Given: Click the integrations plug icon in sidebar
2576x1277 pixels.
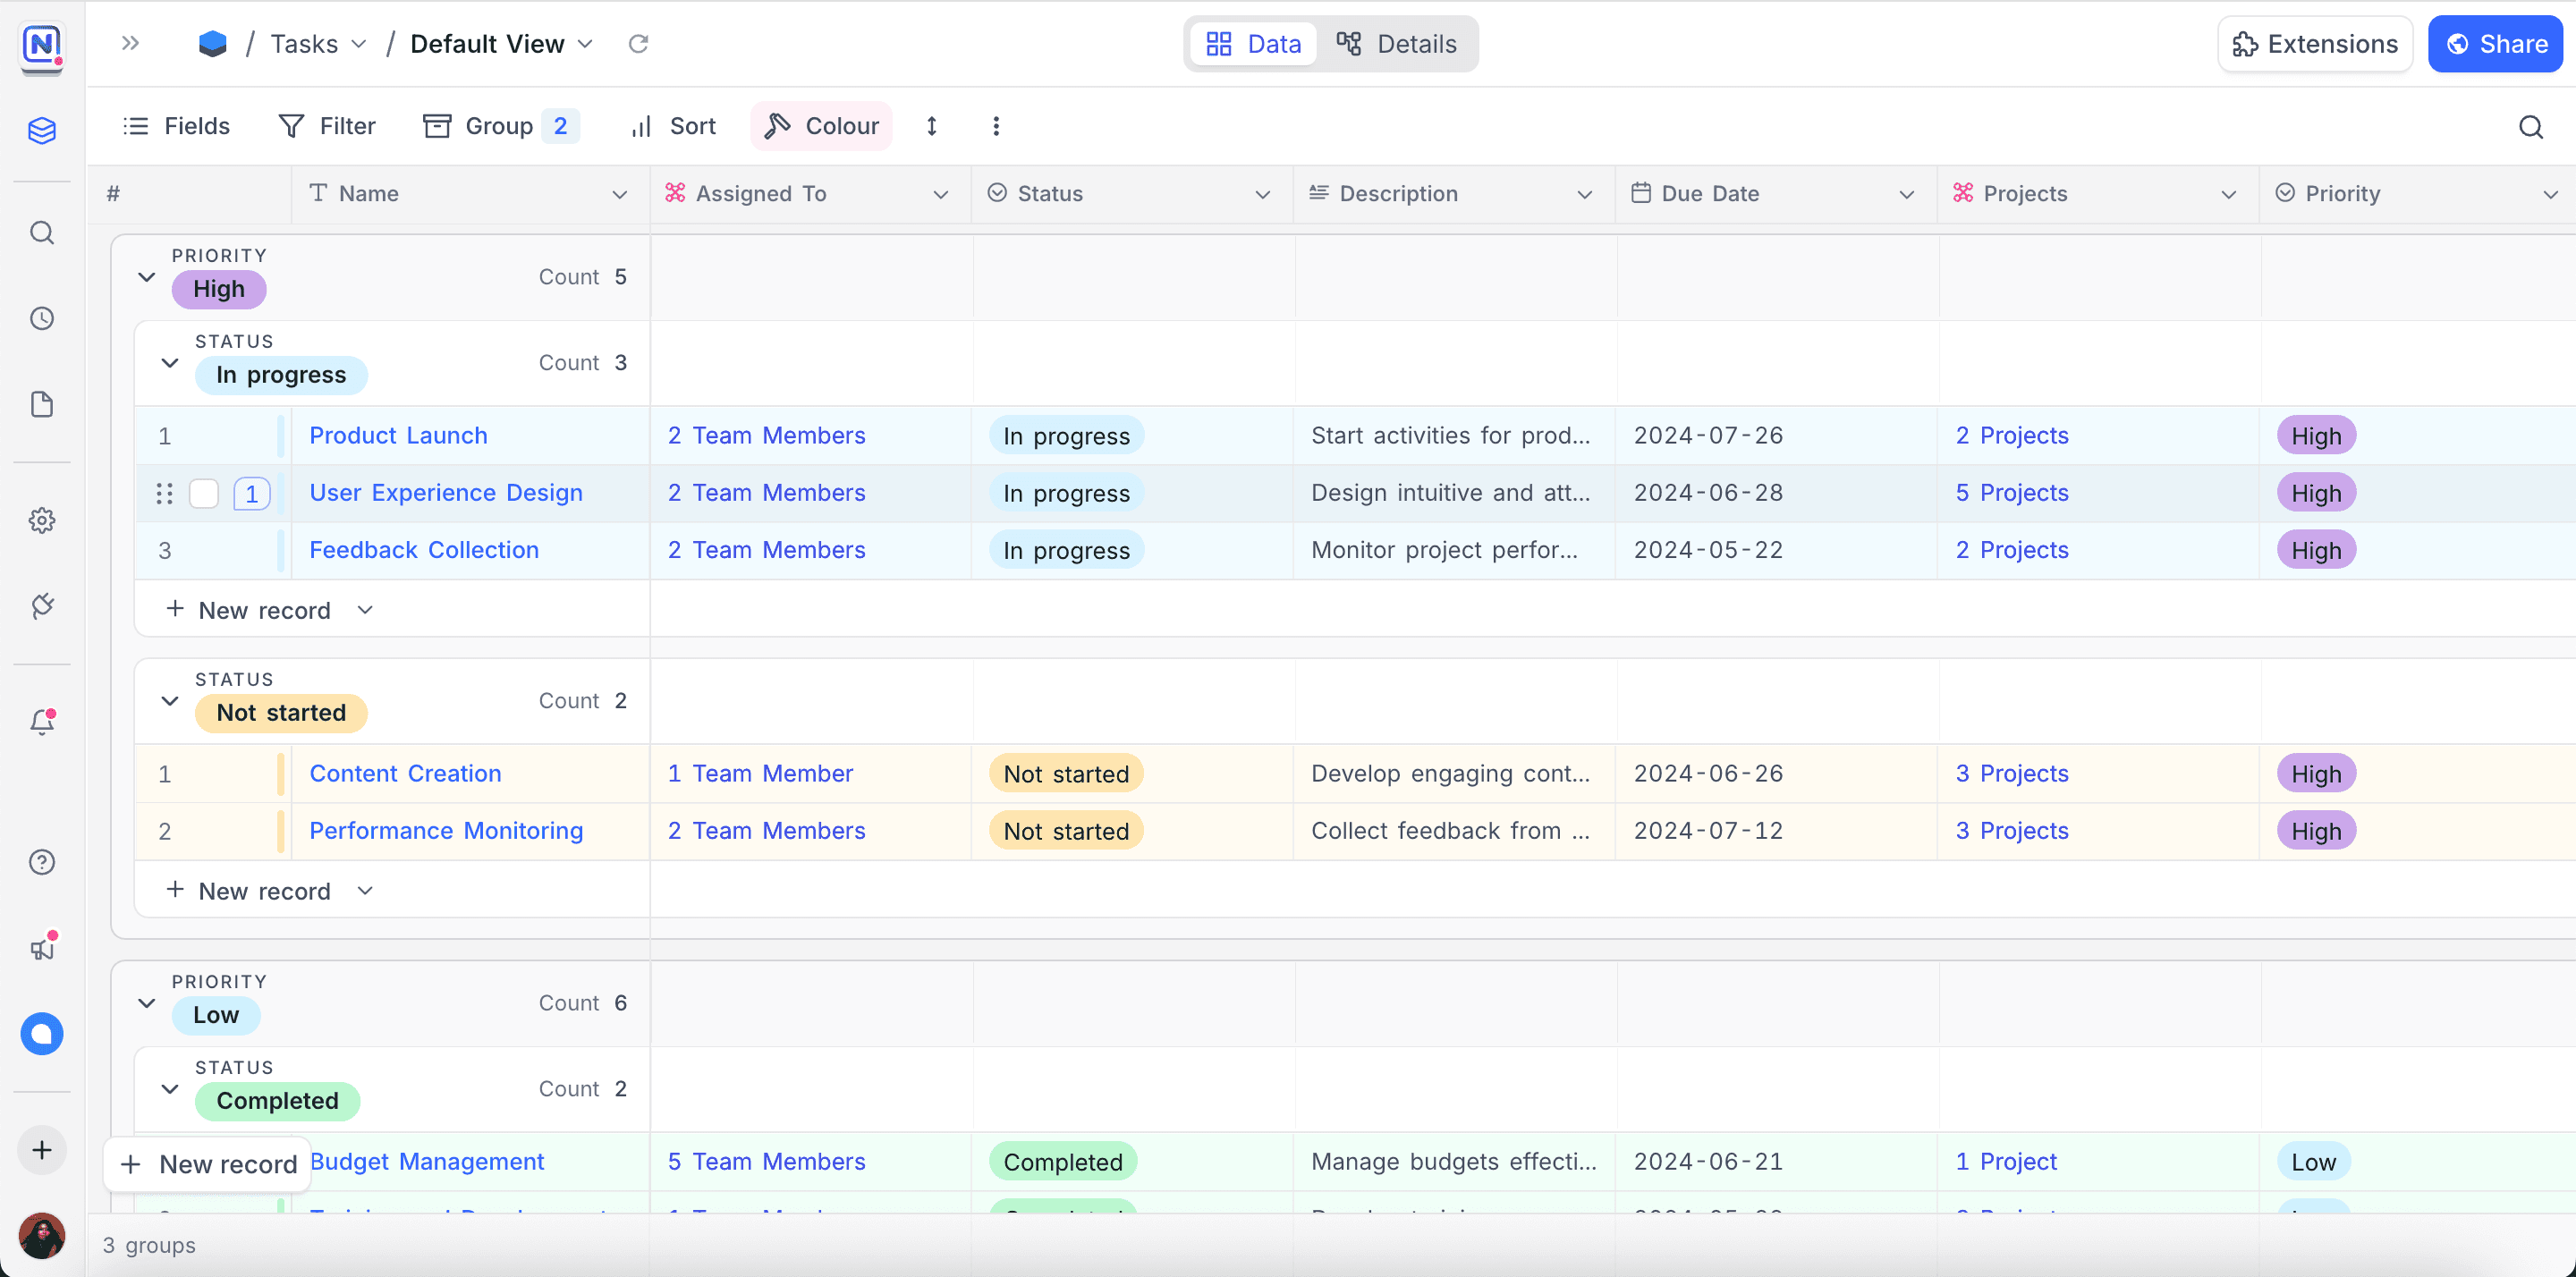Looking at the screenshot, I should click(42, 605).
